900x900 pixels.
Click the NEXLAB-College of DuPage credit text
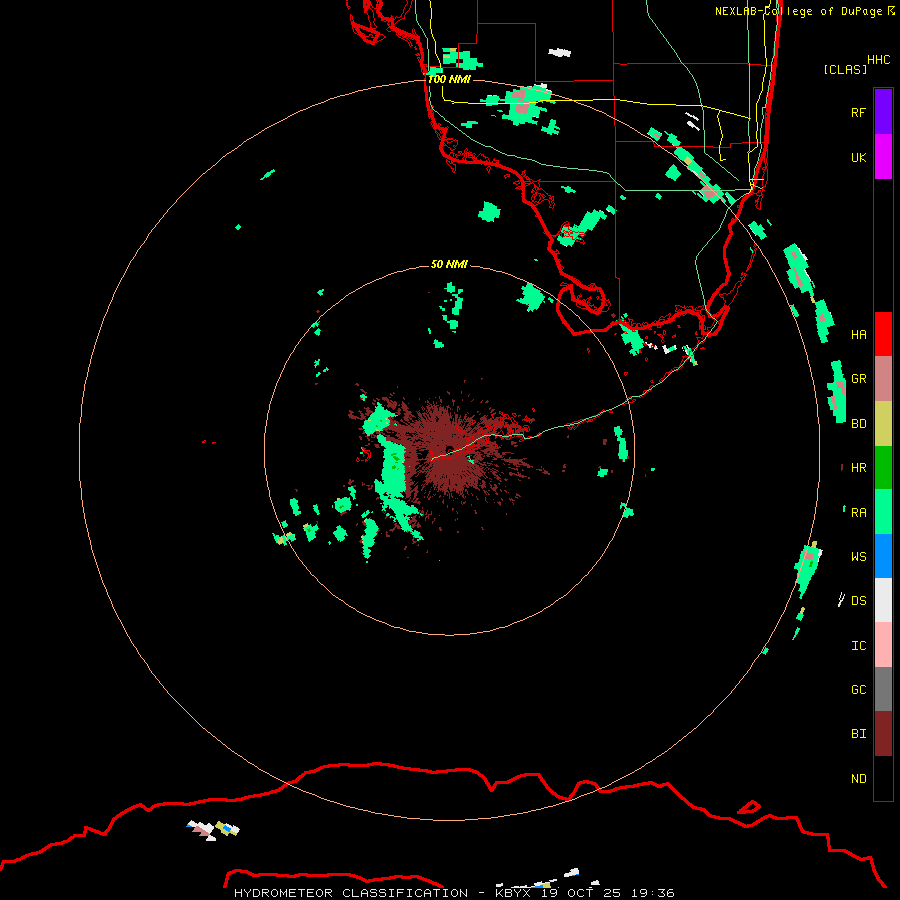click(804, 11)
